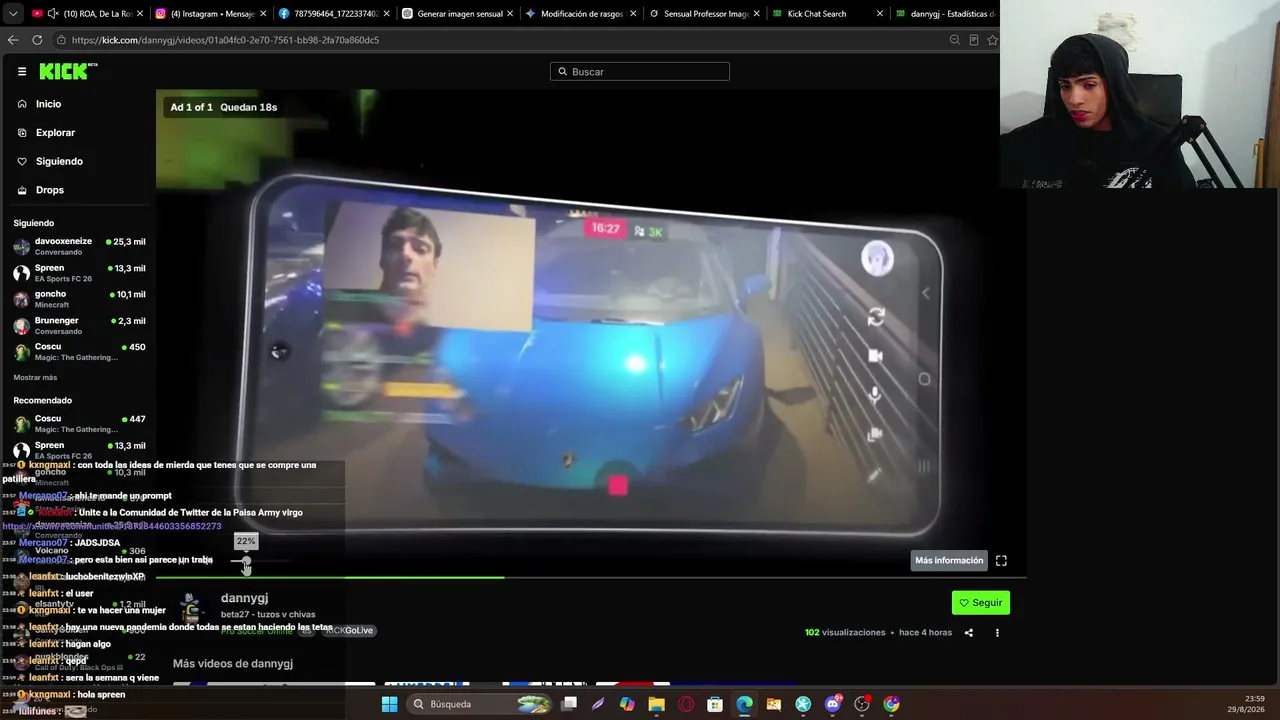1280x720 pixels.
Task: Click the profile avatar on the ad phone screen
Action: (x=877, y=258)
